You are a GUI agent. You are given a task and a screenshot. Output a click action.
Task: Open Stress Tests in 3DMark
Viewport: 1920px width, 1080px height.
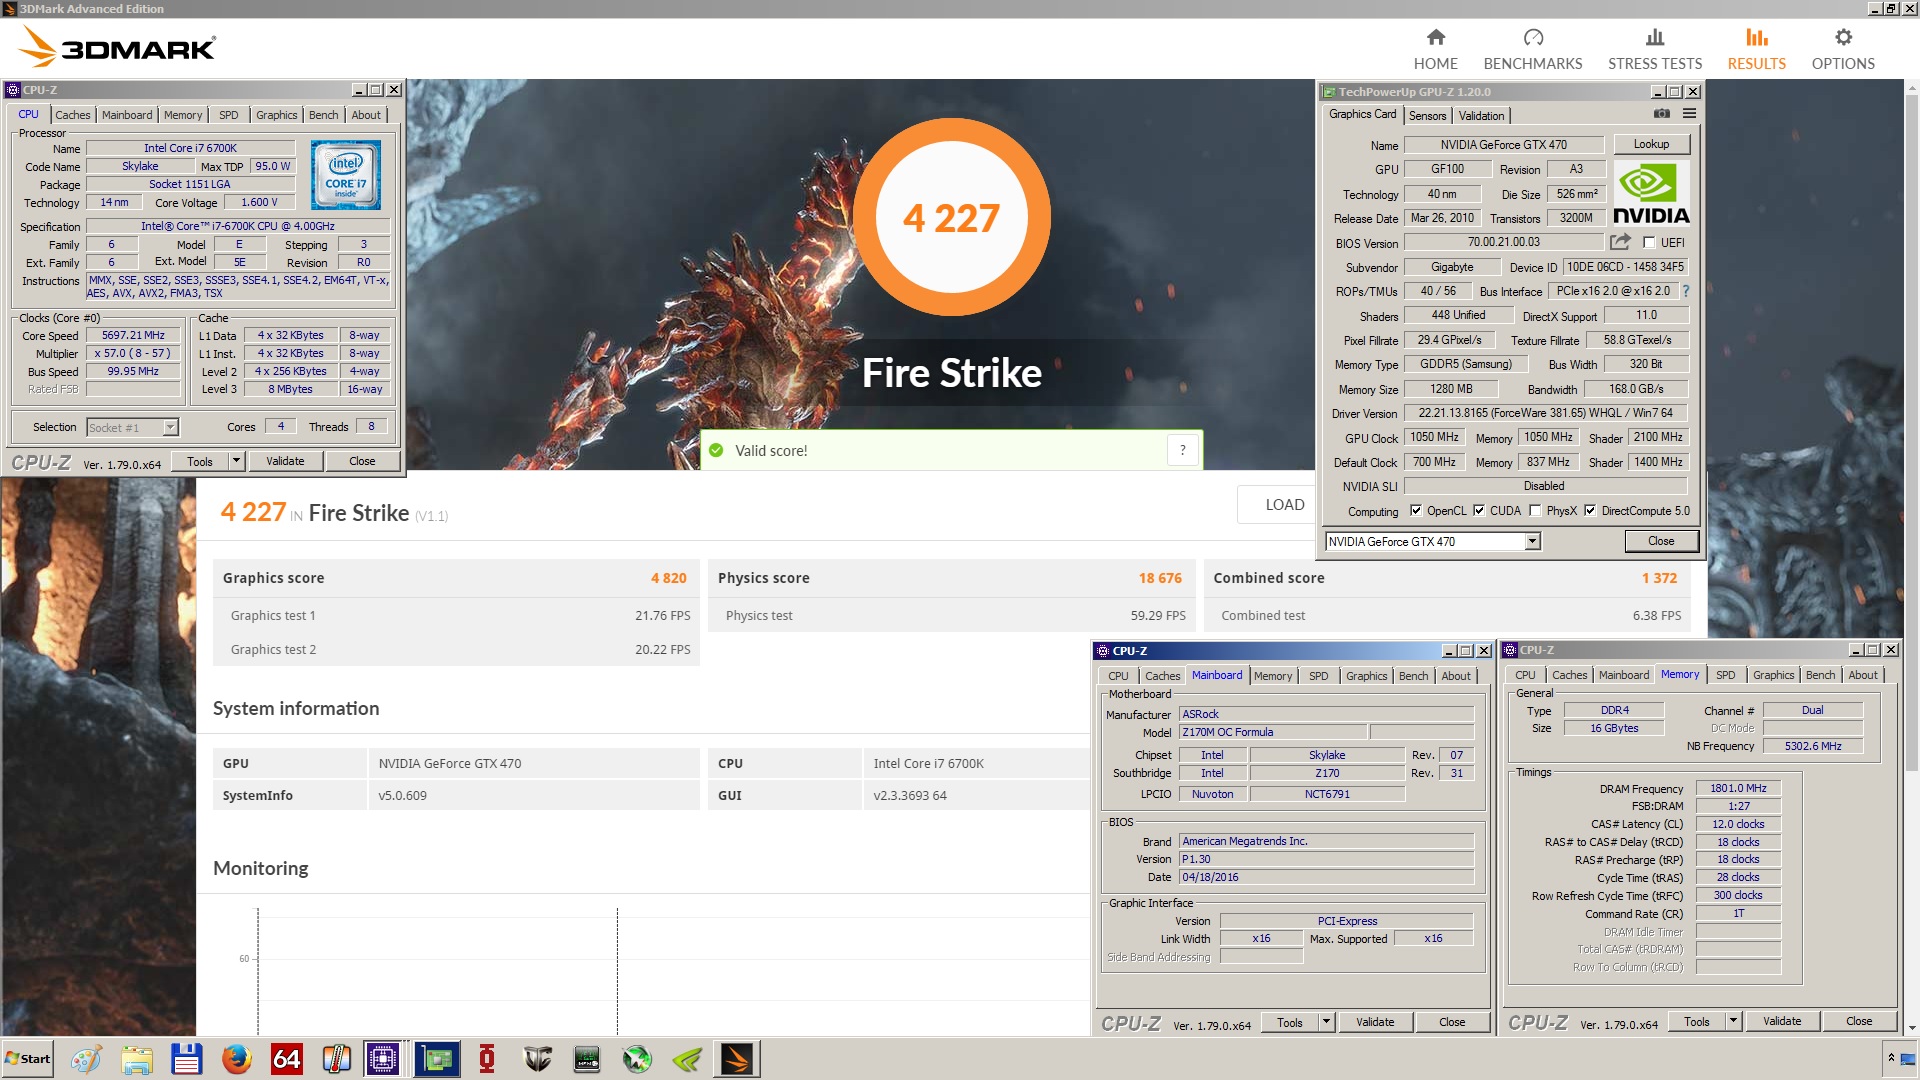(1654, 49)
